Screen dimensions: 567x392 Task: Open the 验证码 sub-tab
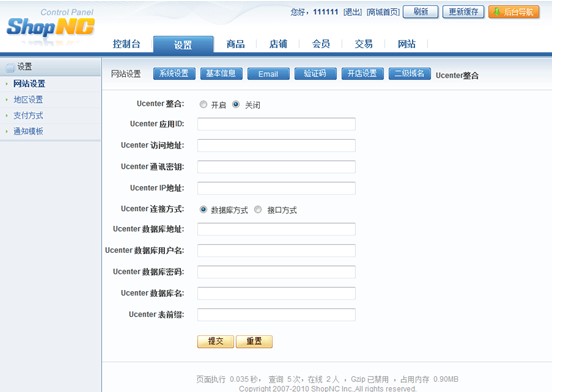(315, 73)
